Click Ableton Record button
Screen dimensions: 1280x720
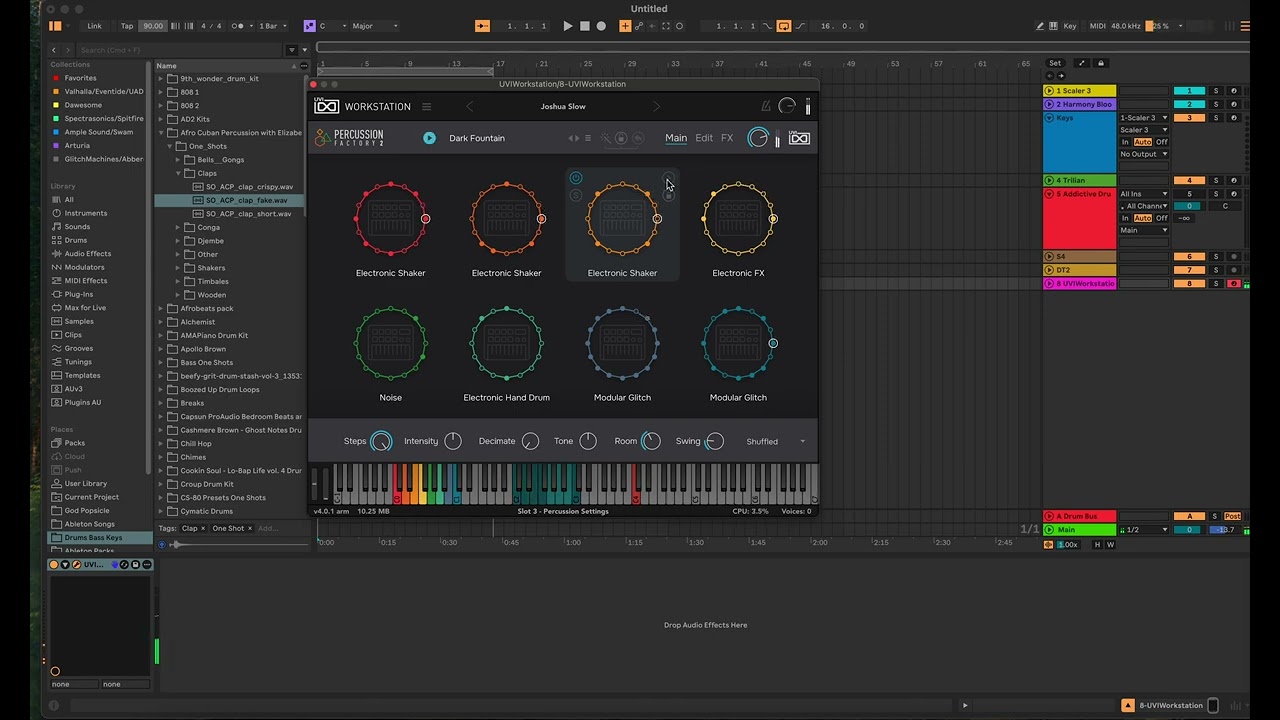pyautogui.click(x=601, y=26)
